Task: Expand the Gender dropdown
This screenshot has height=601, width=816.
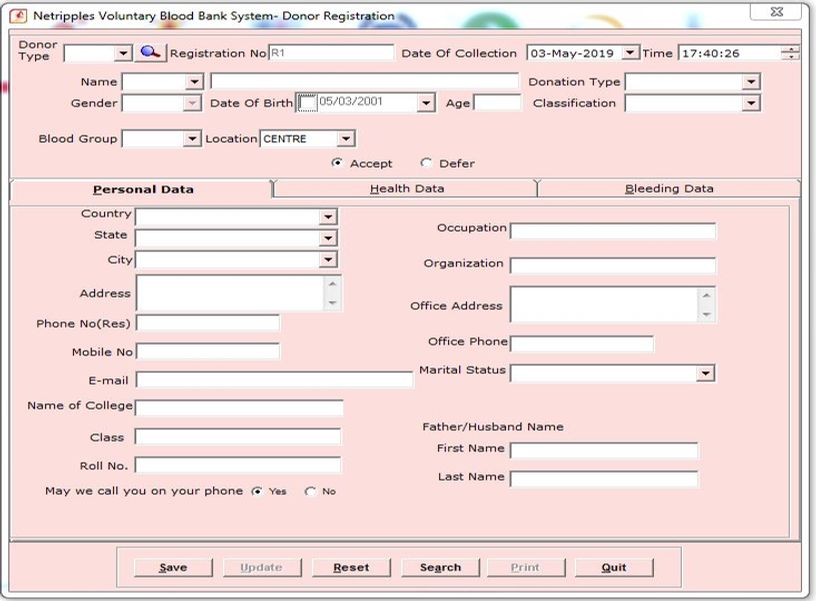Action: (x=192, y=103)
